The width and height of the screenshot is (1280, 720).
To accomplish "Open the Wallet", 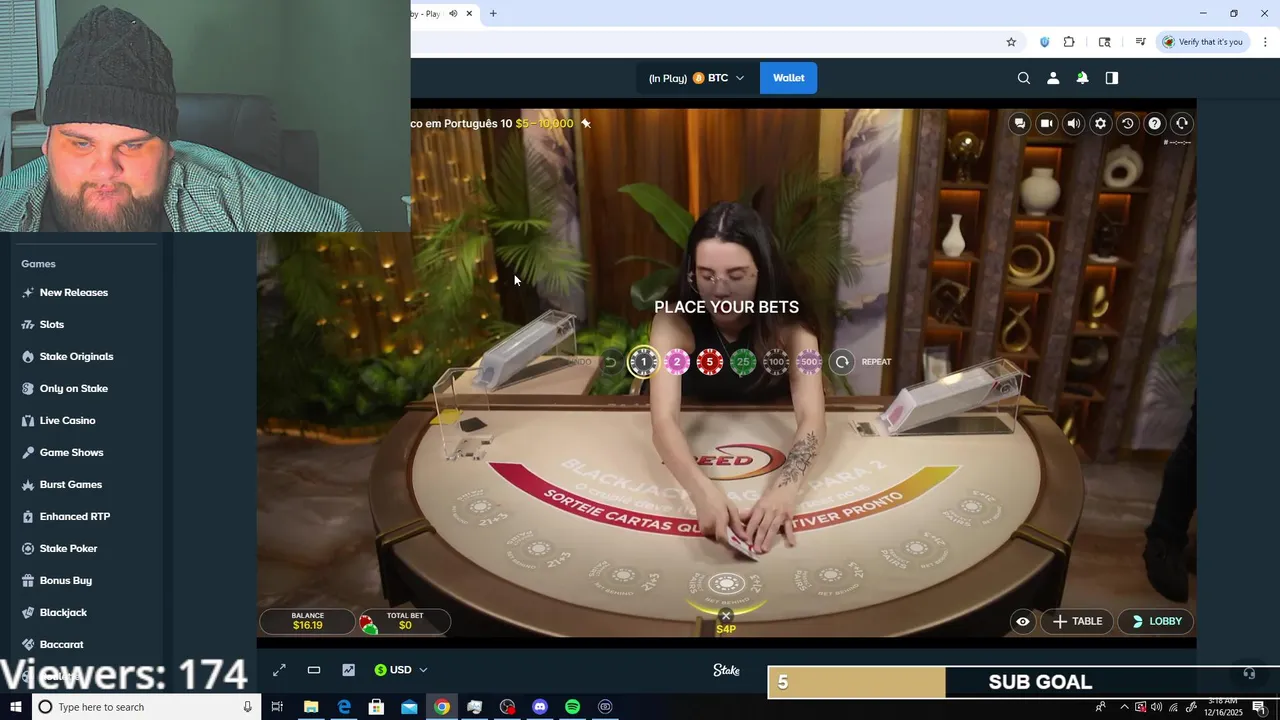I will tap(788, 78).
